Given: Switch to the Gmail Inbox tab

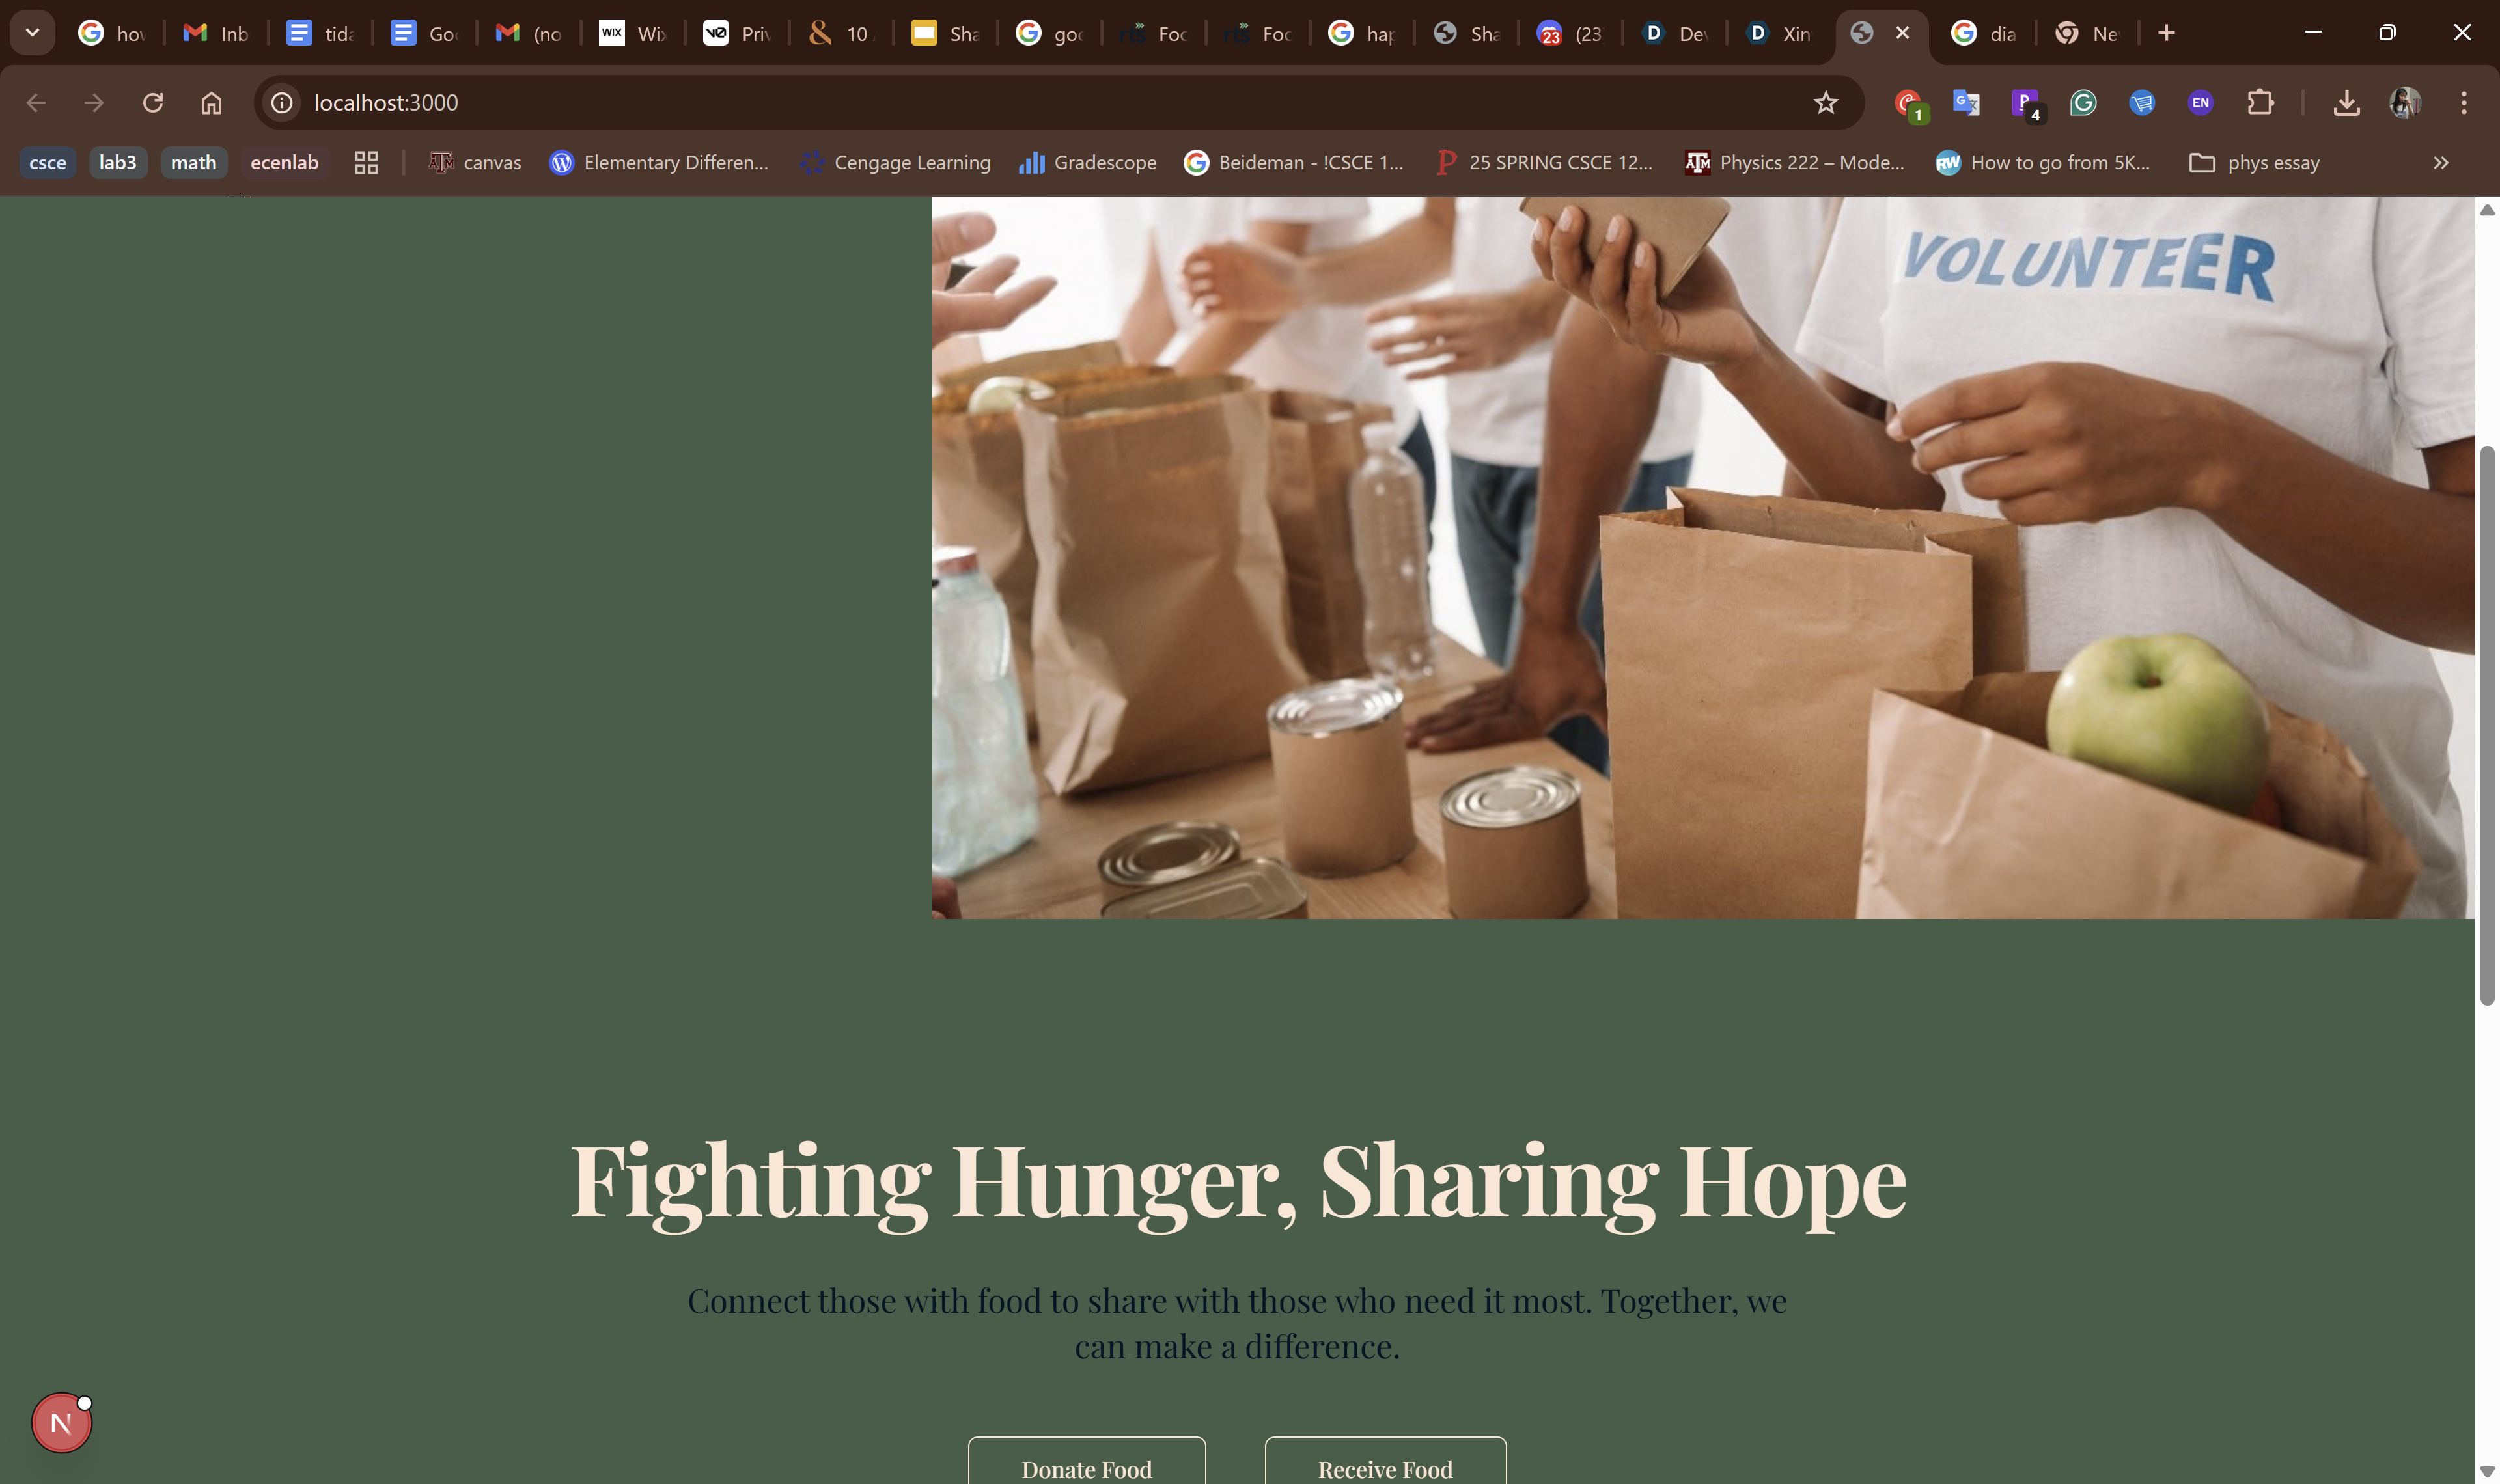Looking at the screenshot, I should tap(215, 33).
